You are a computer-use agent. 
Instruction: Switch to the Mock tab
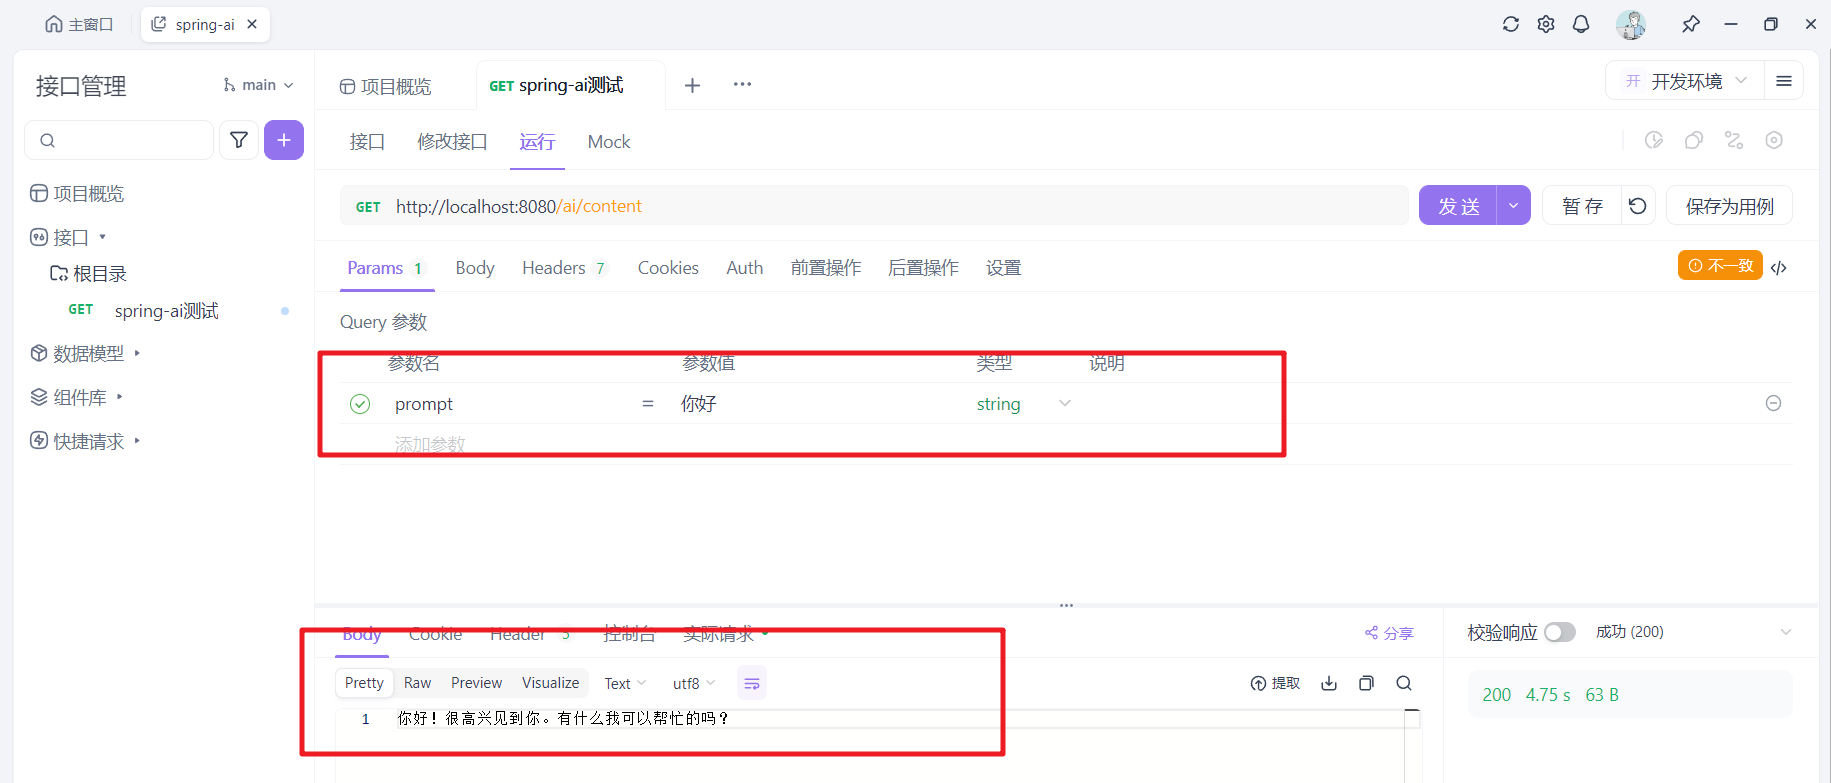click(x=608, y=142)
